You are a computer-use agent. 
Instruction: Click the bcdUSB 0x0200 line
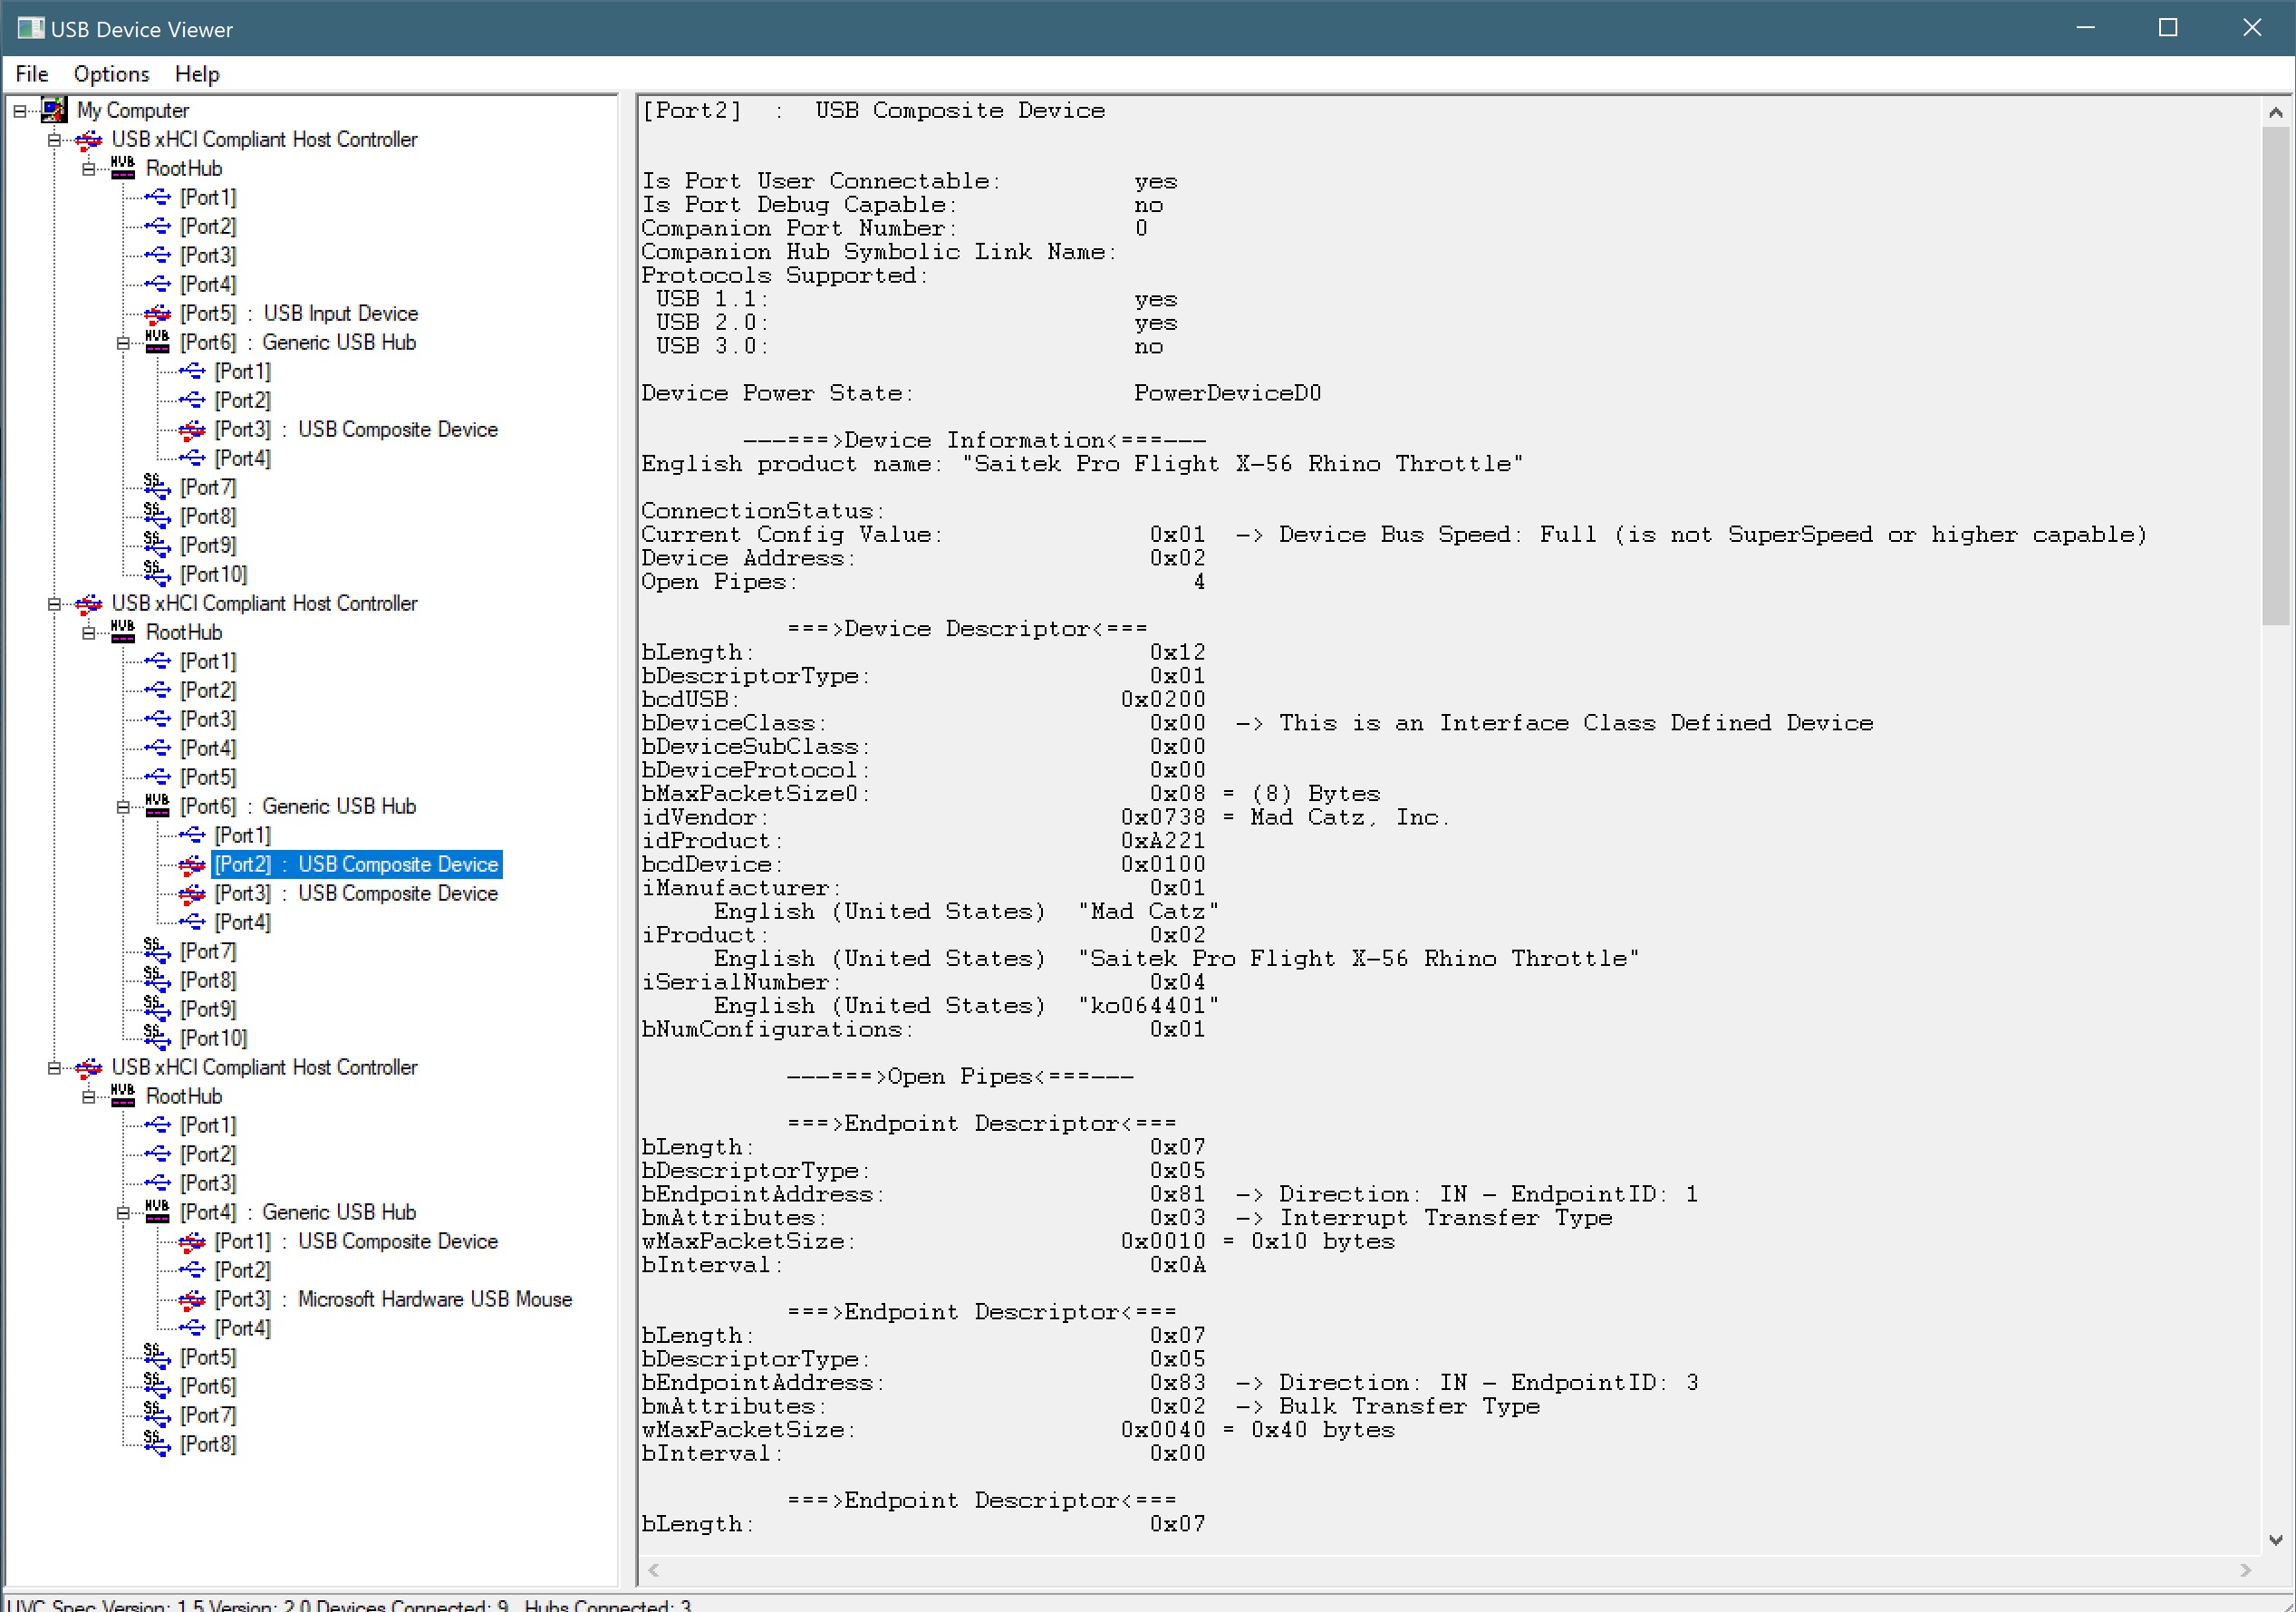(x=923, y=700)
